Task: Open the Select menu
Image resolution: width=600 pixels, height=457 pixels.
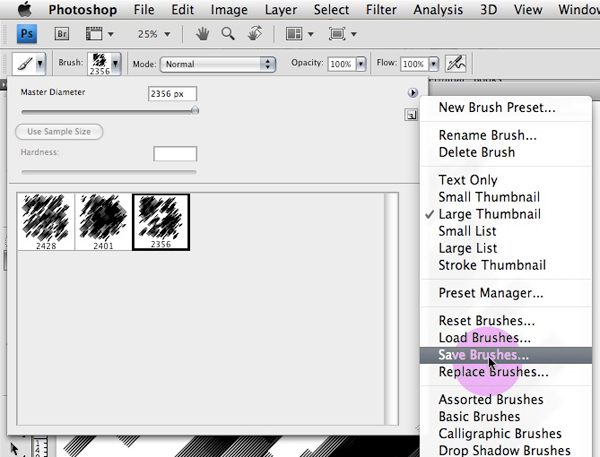Action: point(331,10)
